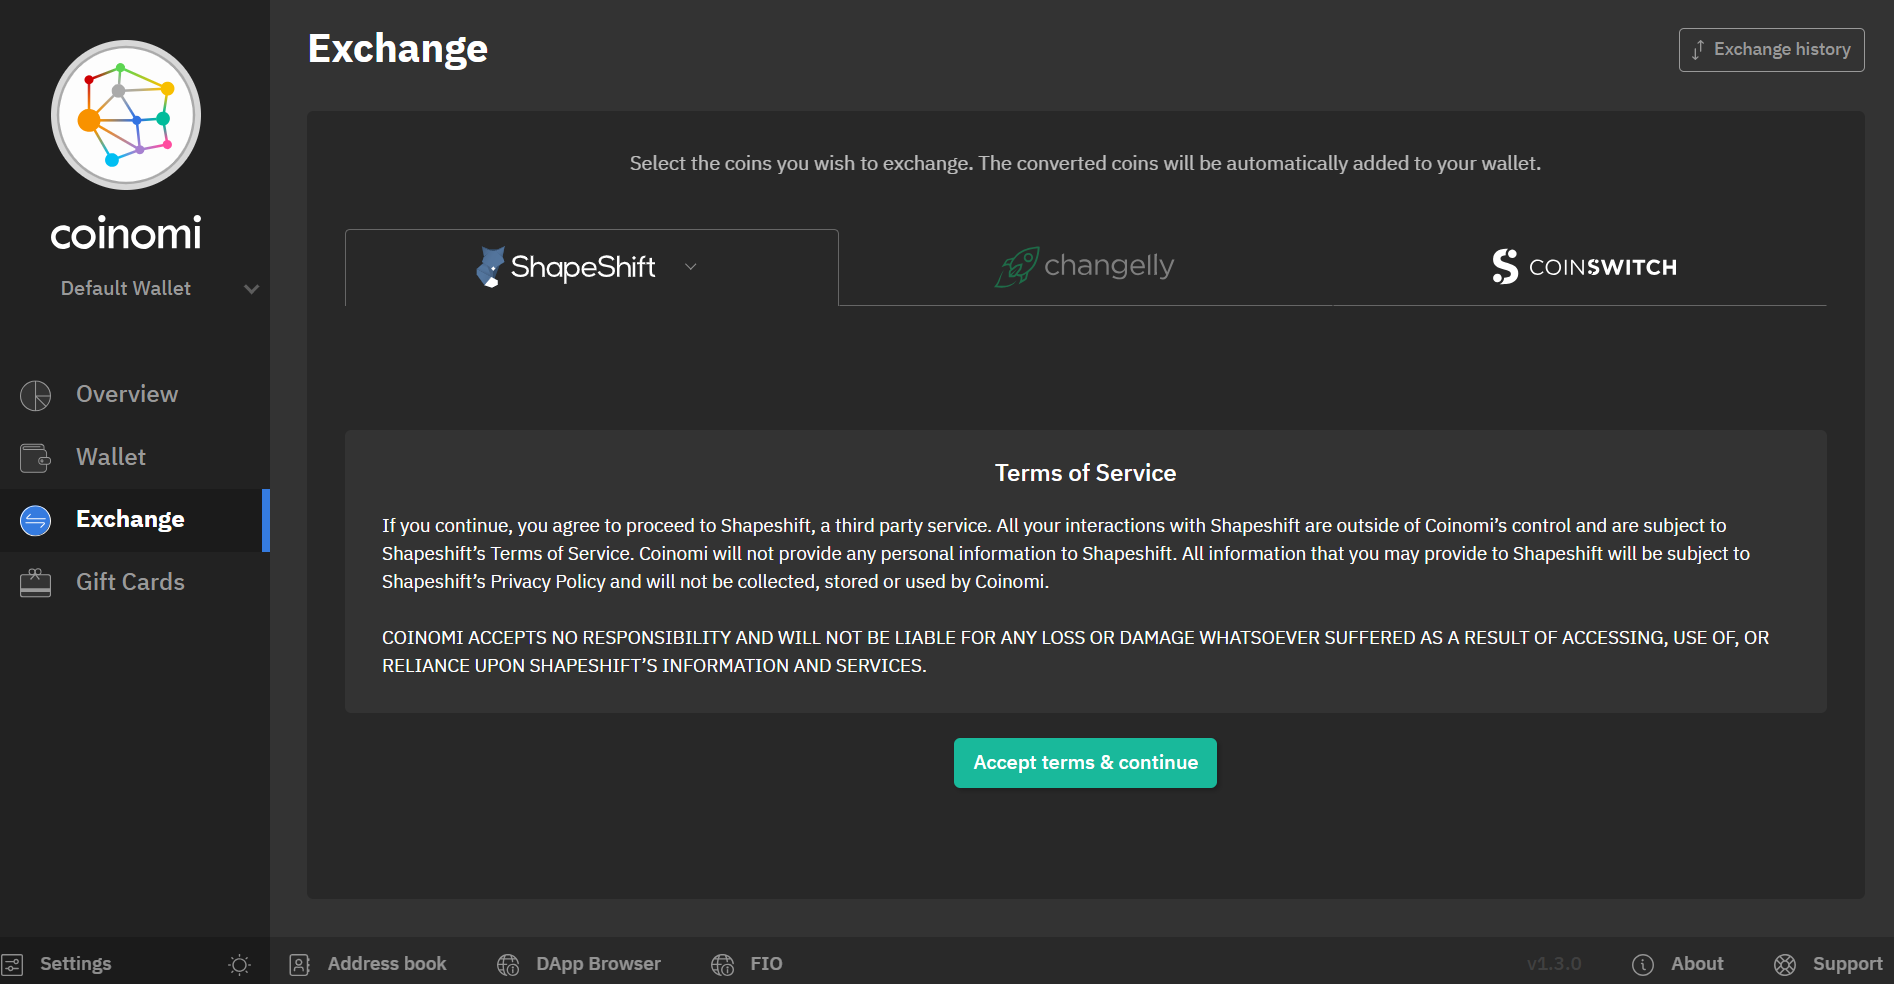Click the Settings sliders icon

[x=12, y=964]
